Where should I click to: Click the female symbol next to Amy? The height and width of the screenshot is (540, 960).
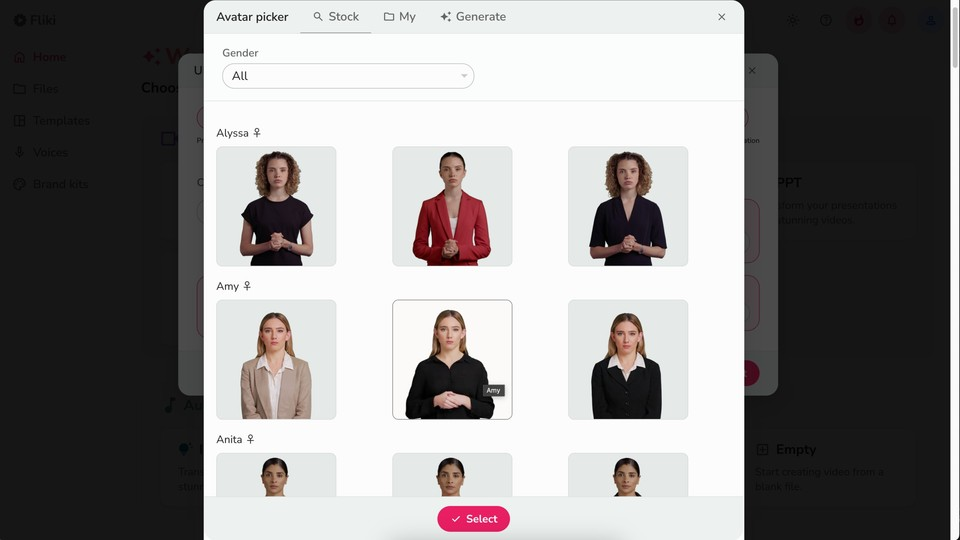247,285
